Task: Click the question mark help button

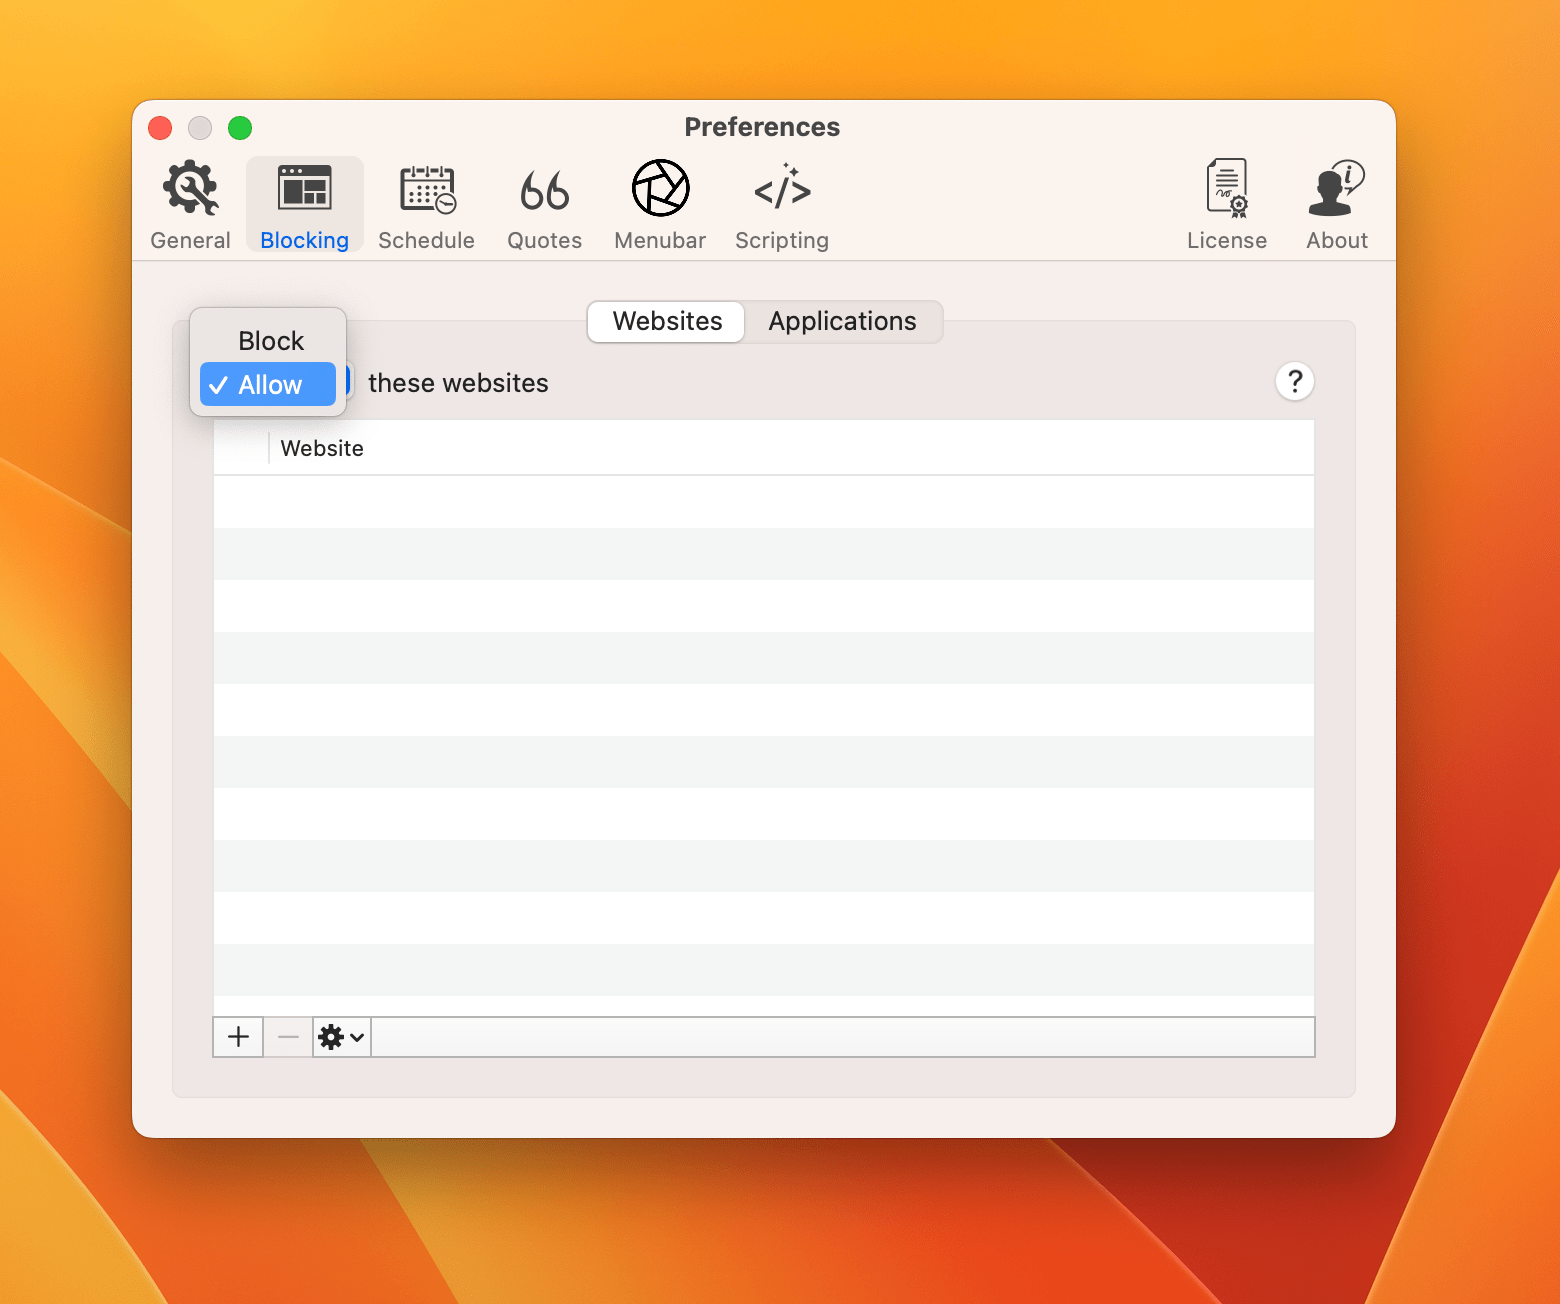Action: 1295,381
